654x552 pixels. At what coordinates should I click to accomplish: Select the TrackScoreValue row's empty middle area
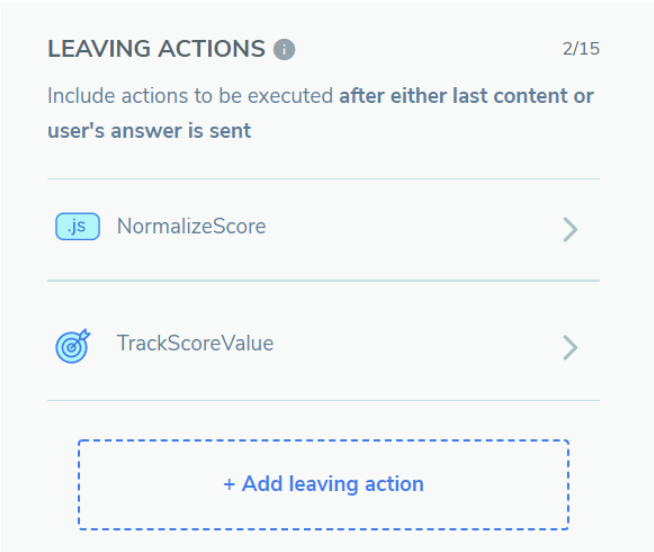[417, 343]
